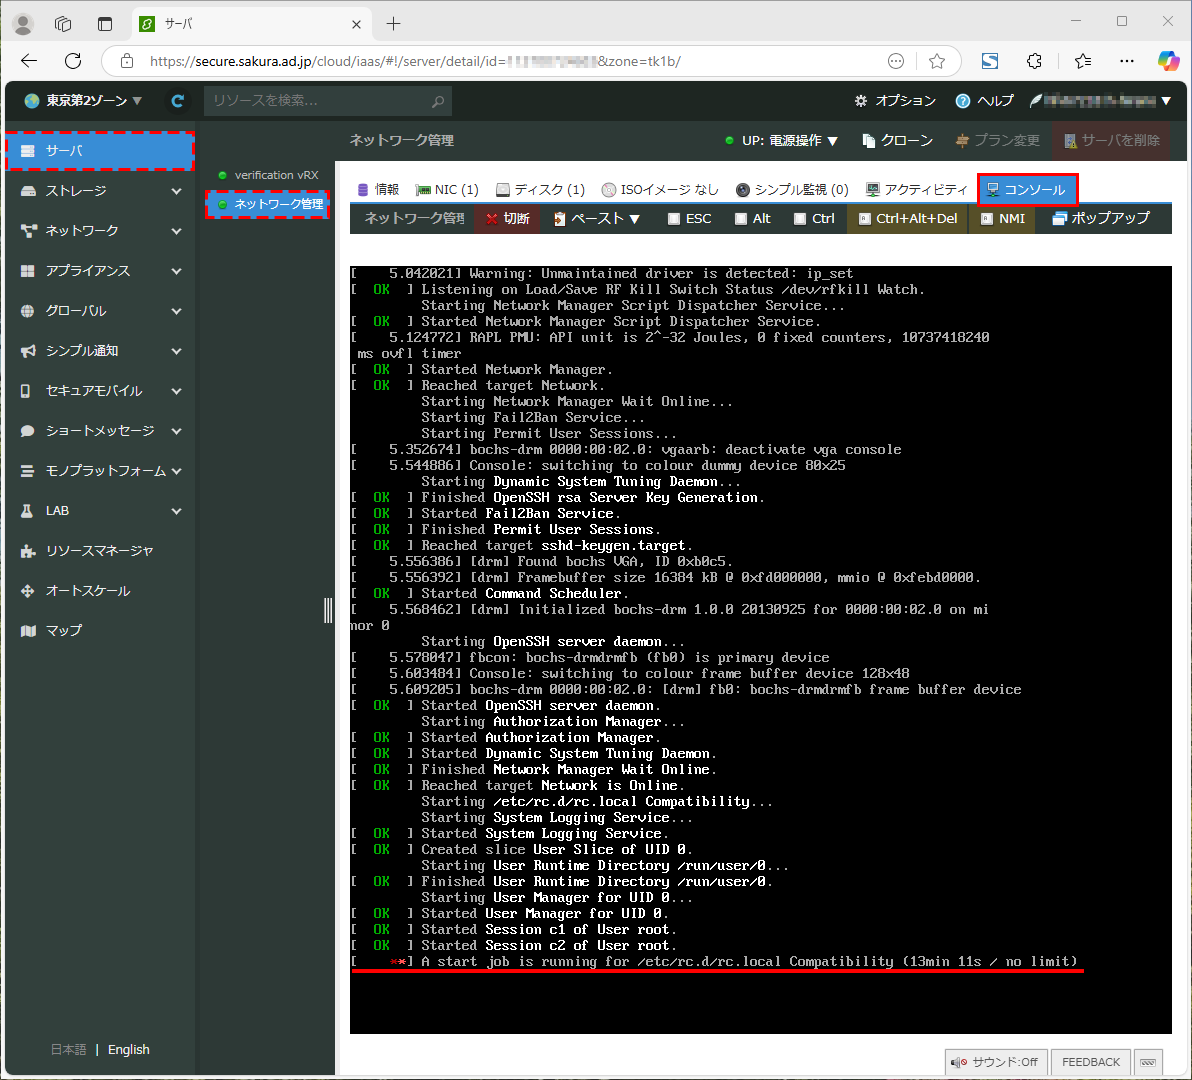Open the favorites list icon

(x=1083, y=61)
